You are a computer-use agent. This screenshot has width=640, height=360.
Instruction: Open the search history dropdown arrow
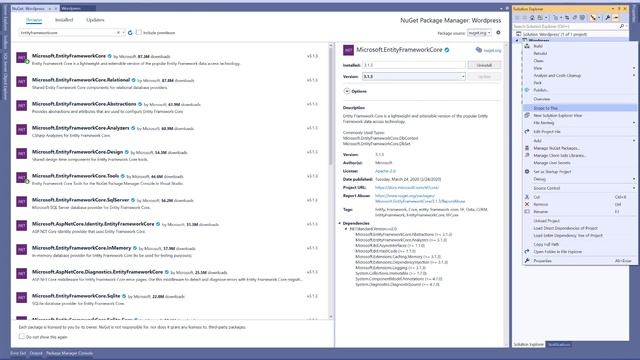tap(123, 33)
